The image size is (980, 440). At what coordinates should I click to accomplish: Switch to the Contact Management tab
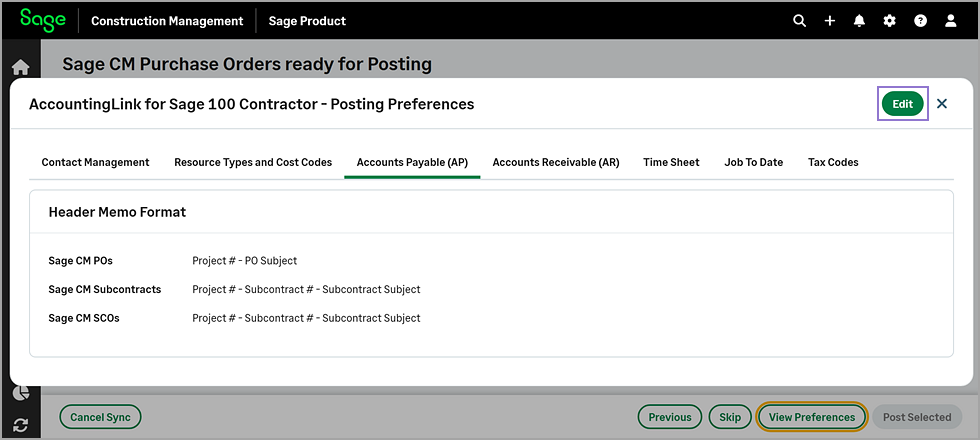point(96,162)
